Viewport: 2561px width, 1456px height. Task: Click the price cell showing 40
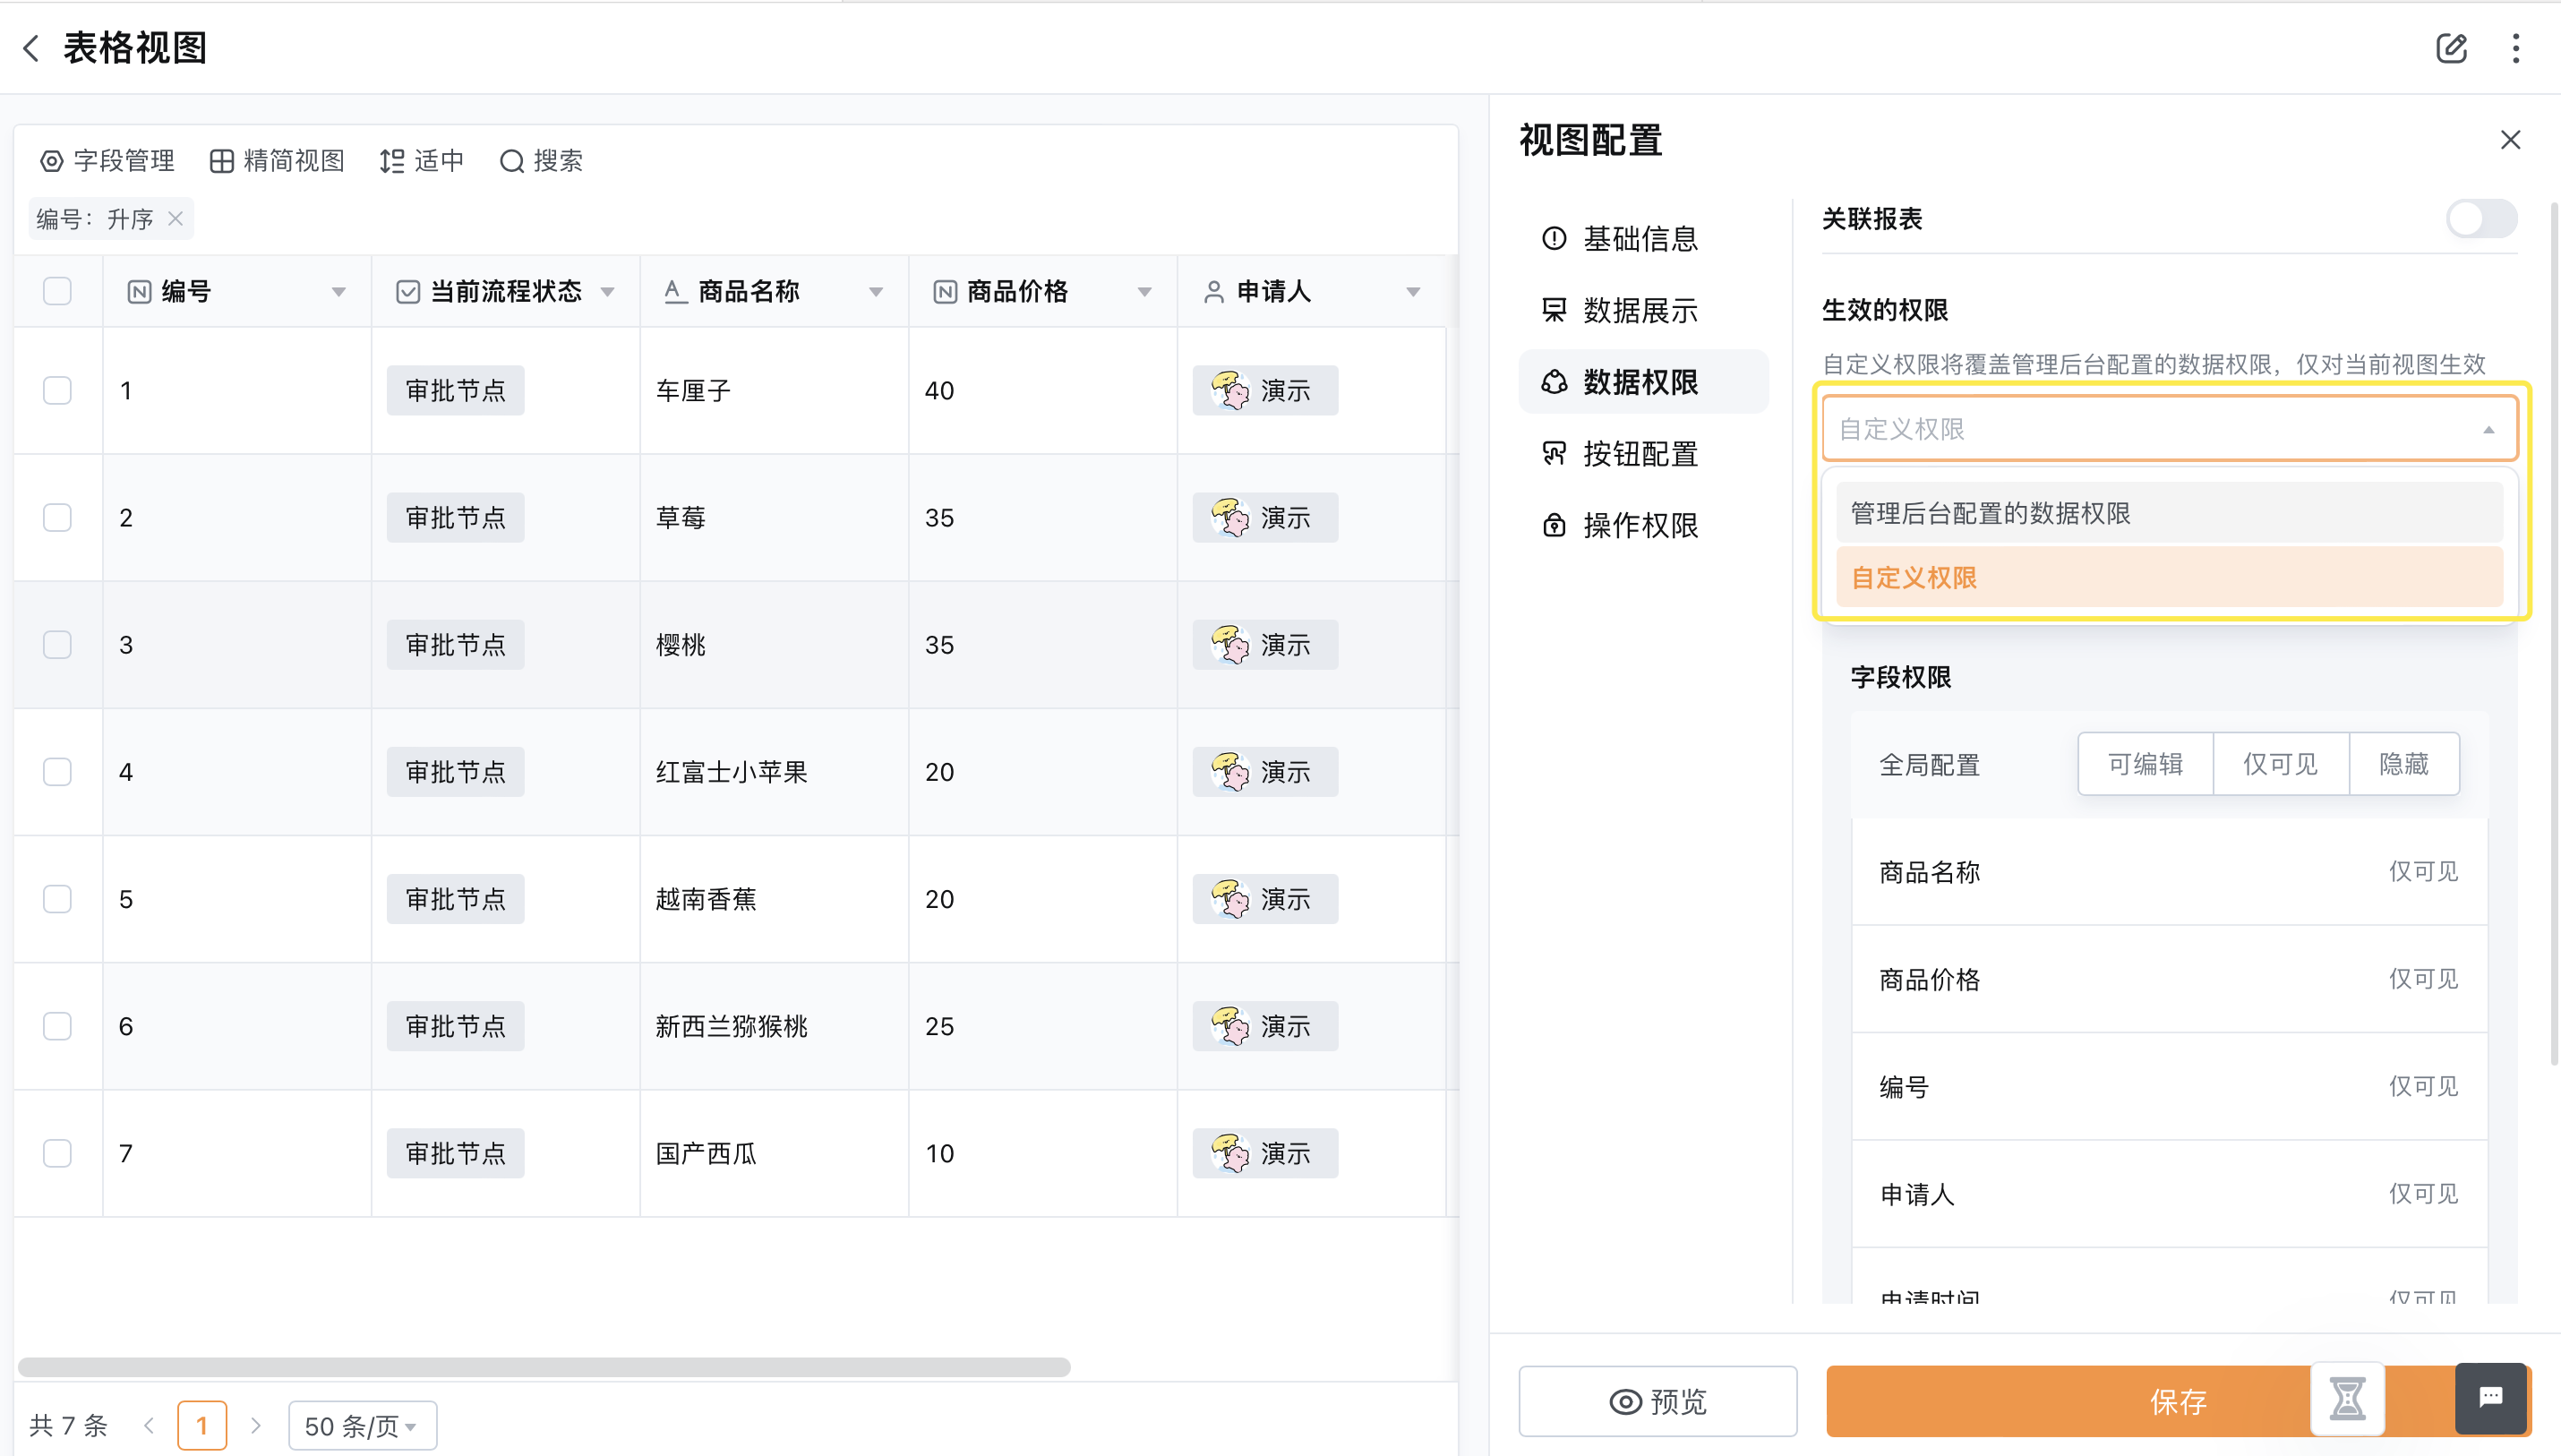click(x=1043, y=390)
